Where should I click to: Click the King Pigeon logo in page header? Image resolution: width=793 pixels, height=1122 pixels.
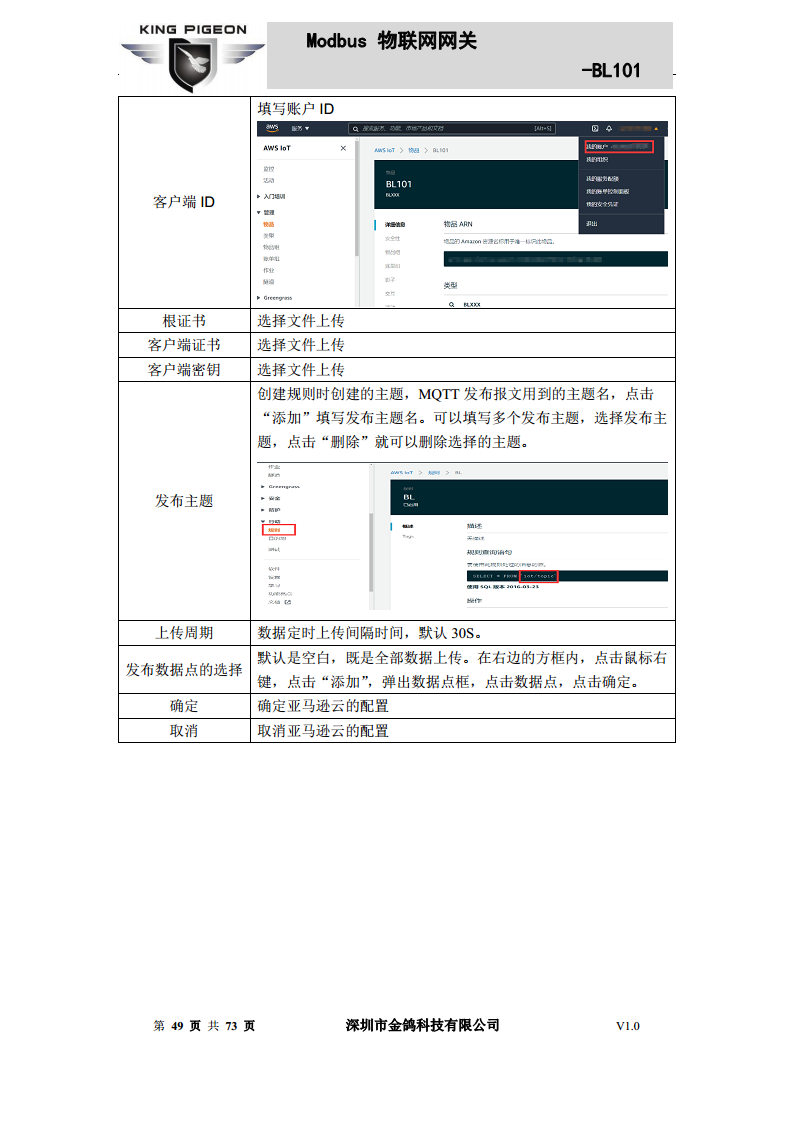[193, 58]
